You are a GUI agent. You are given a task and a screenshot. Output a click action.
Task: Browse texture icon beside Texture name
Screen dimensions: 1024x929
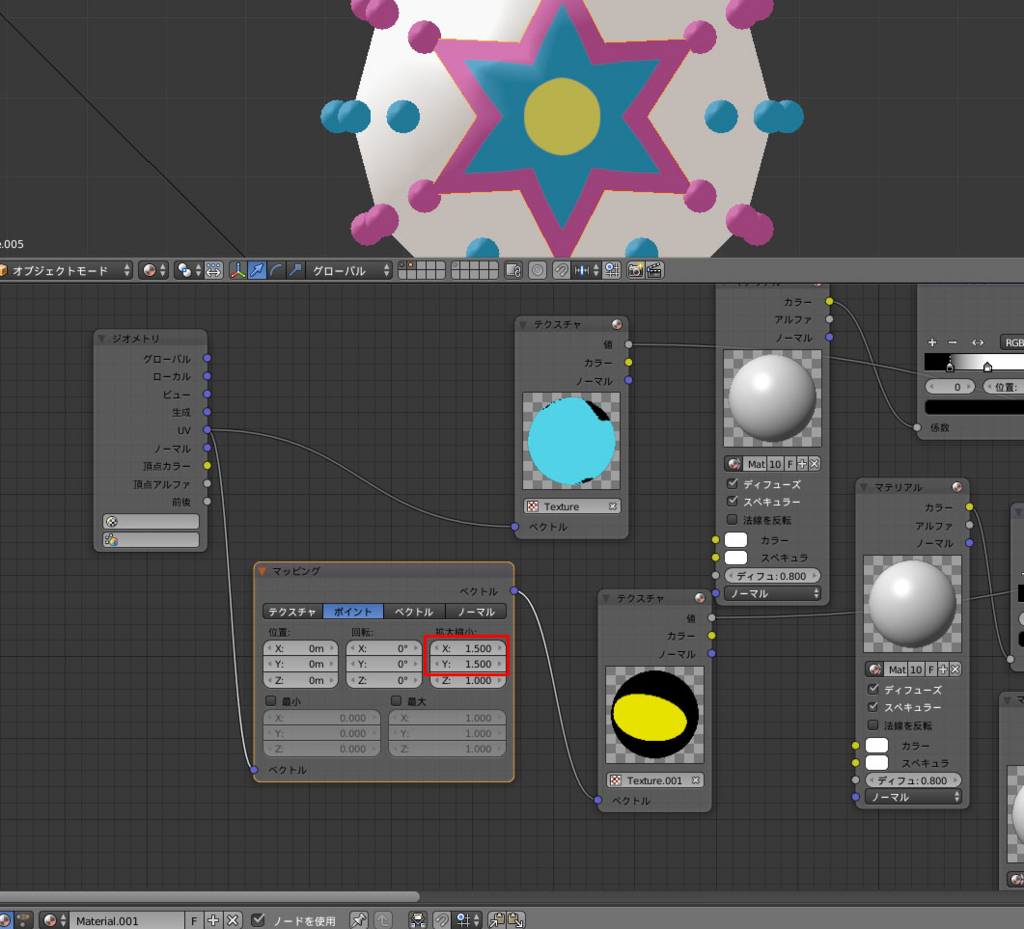tap(533, 507)
